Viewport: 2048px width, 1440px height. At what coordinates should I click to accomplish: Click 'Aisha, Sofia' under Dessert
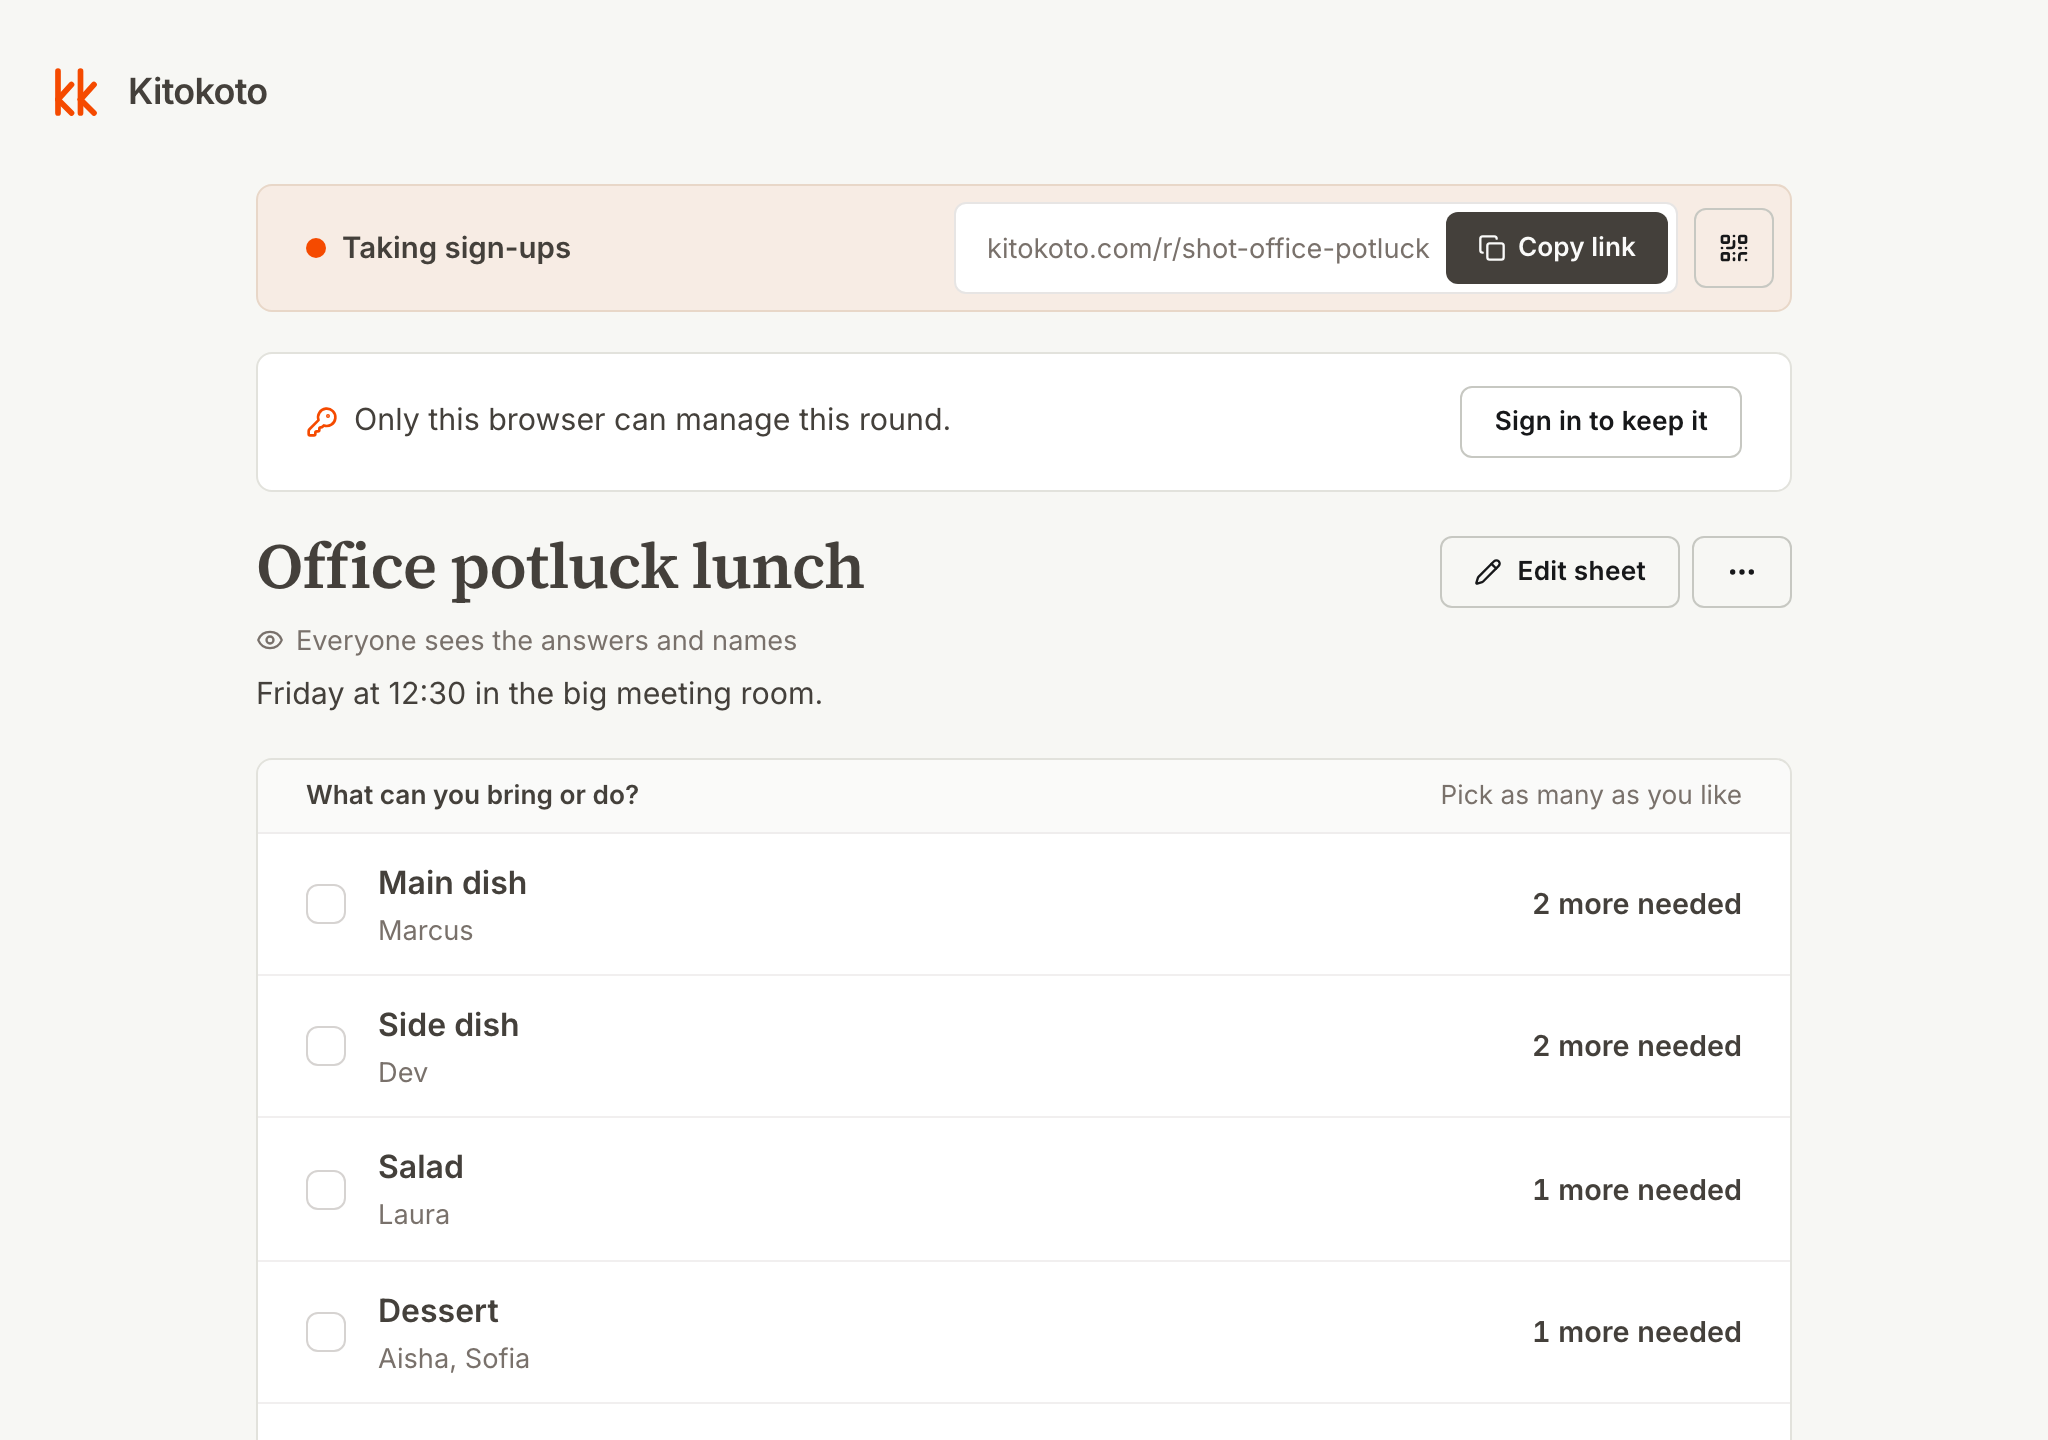coord(454,1358)
